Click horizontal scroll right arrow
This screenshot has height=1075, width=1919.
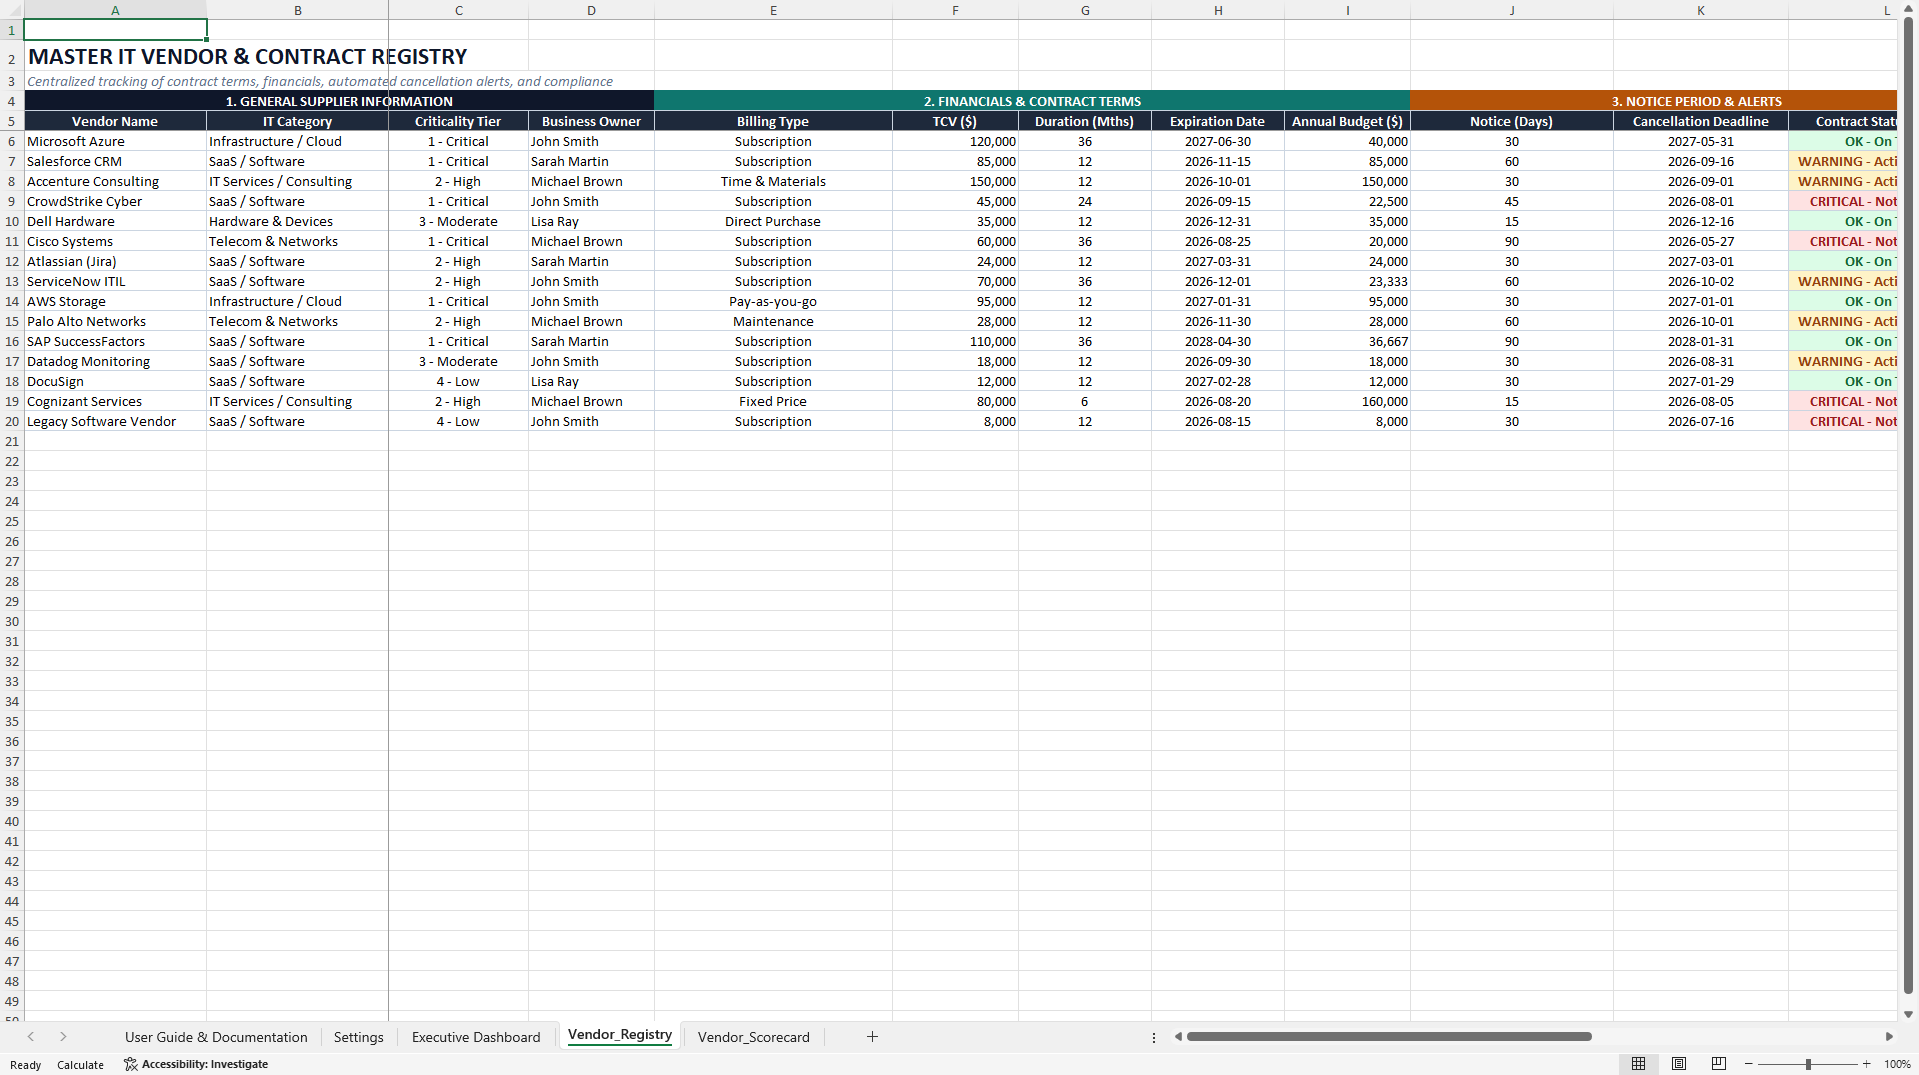tap(1889, 1037)
